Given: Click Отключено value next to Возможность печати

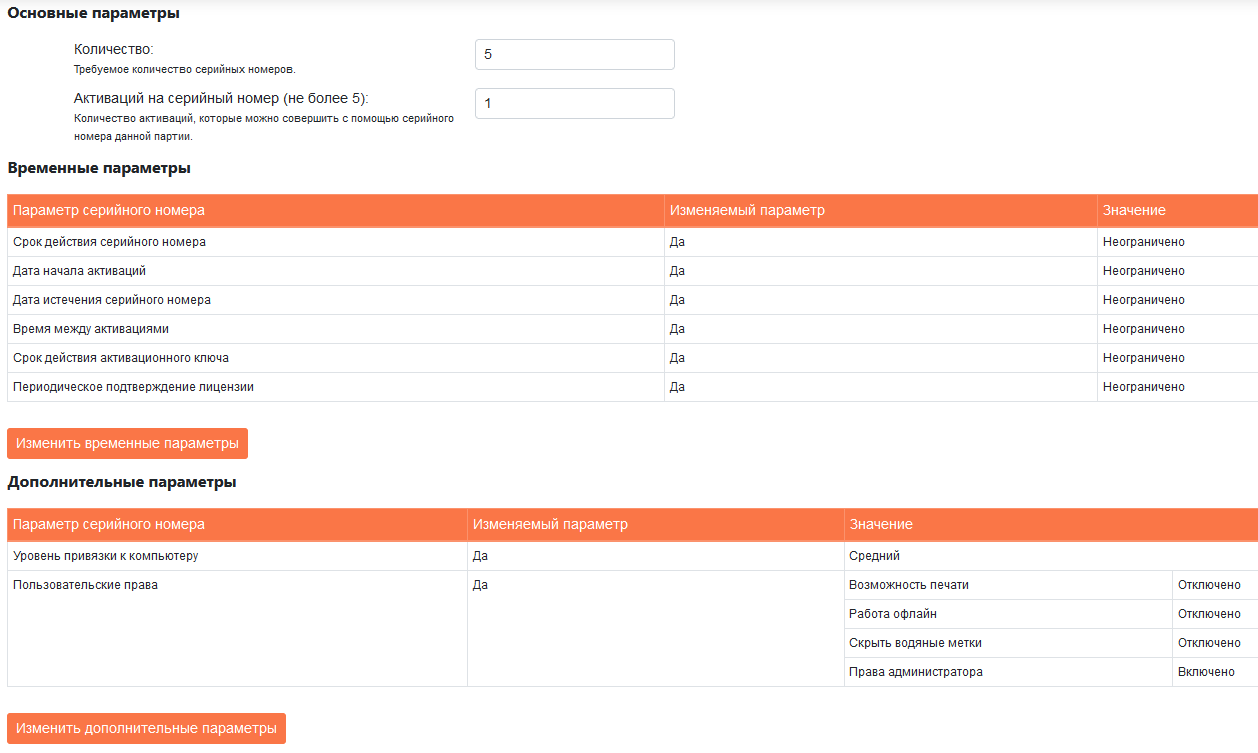Looking at the screenshot, I should click(x=1209, y=585).
